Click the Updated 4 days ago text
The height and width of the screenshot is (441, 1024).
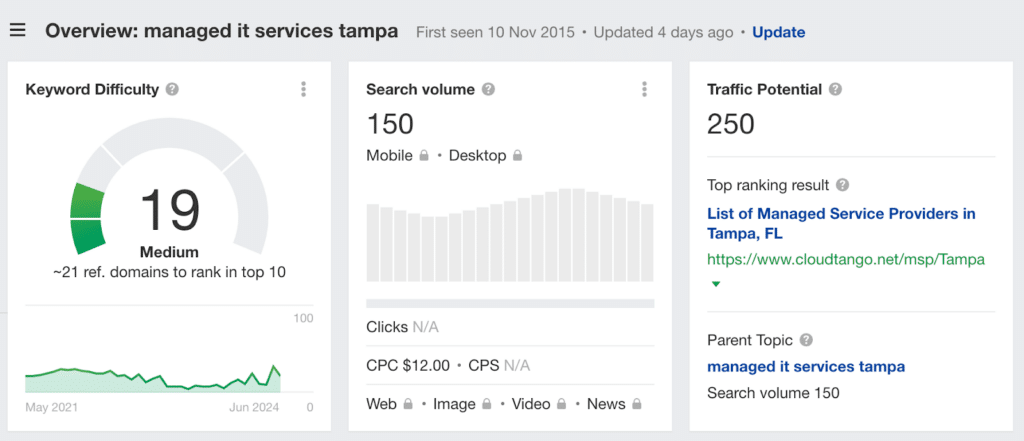[x=664, y=32]
